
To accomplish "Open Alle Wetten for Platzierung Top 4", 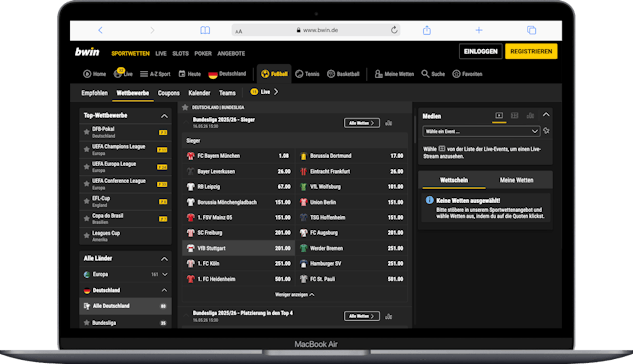I will pos(361,316).
